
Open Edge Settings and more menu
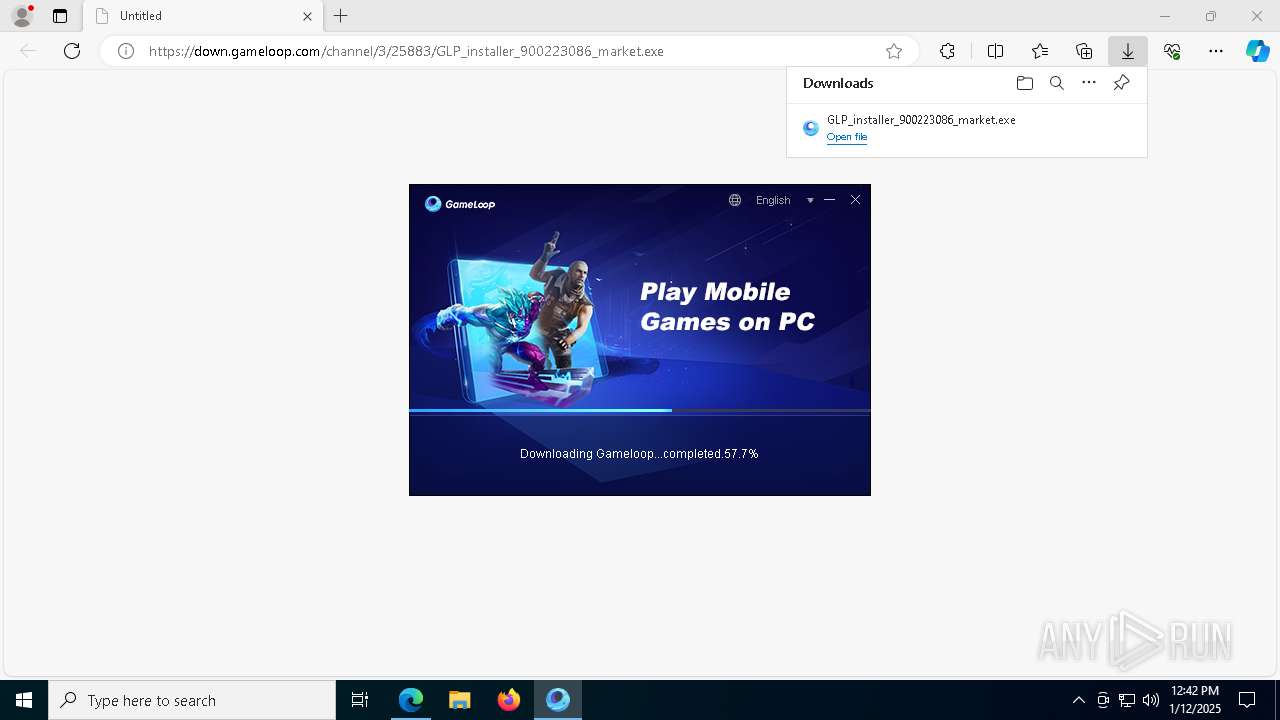(1216, 51)
